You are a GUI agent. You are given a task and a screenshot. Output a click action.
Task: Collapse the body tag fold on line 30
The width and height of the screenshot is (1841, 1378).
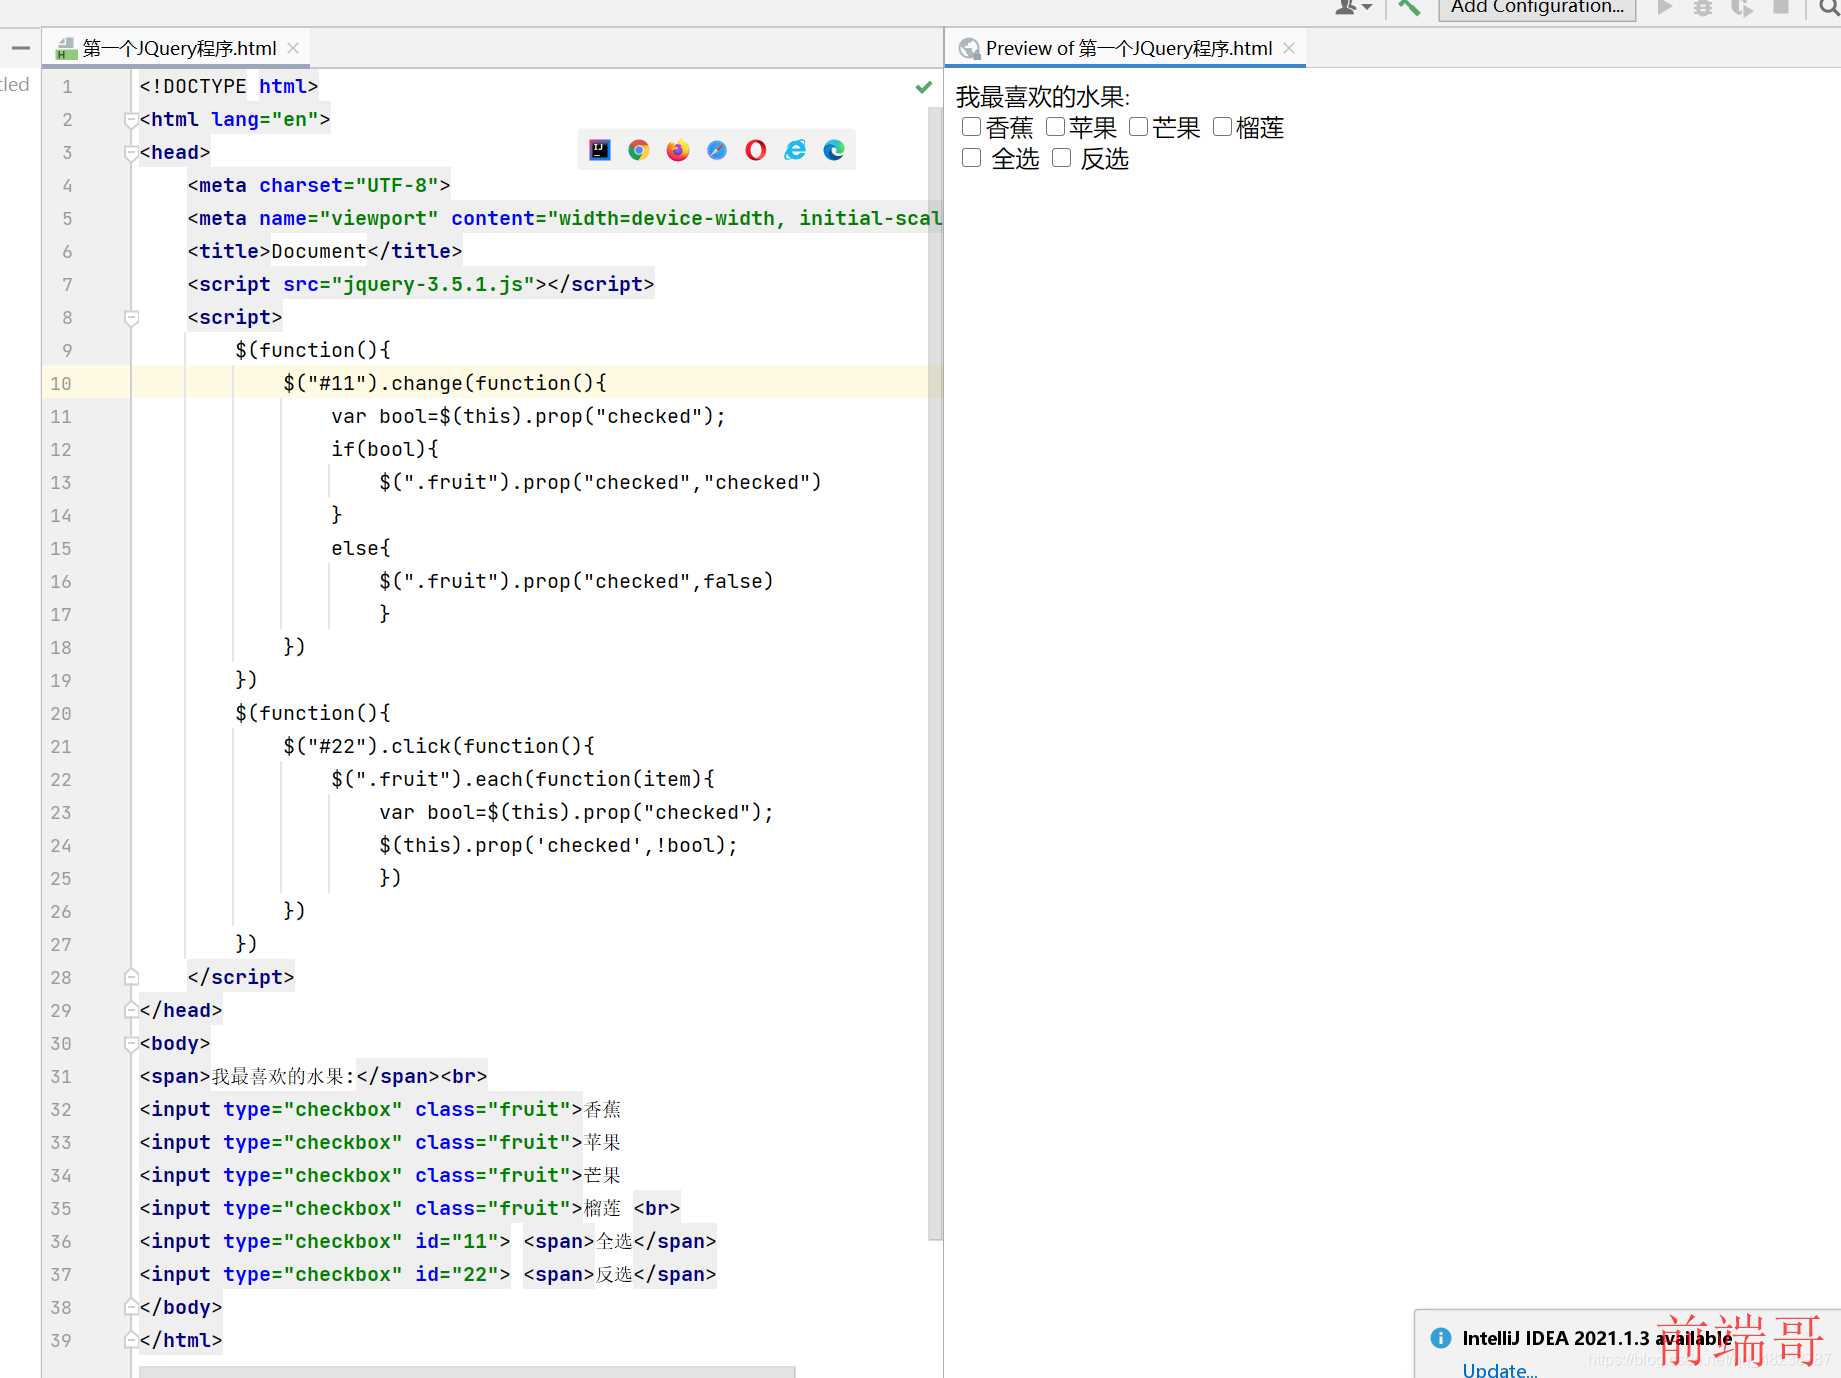pyautogui.click(x=131, y=1043)
